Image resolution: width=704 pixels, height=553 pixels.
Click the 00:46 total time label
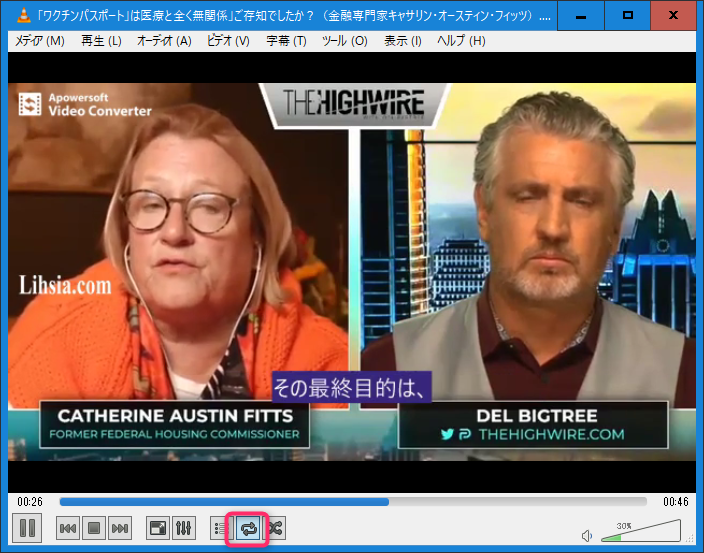click(x=676, y=502)
